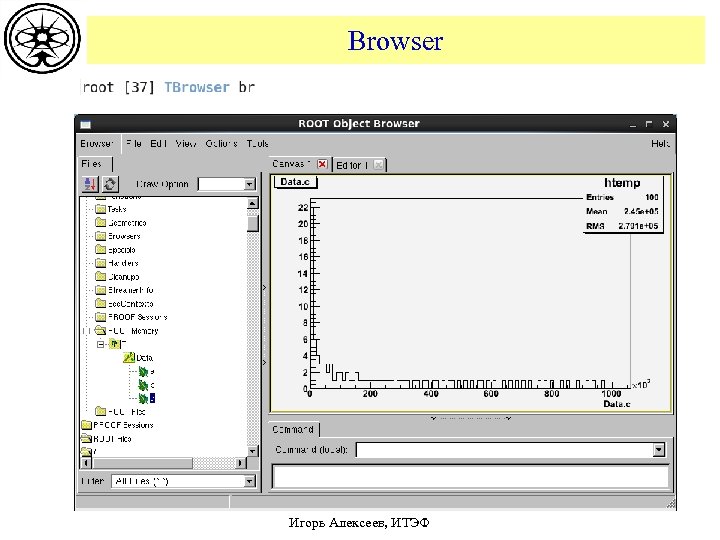Close the Canvas 1 tab
The height and width of the screenshot is (540, 720).
click(x=322, y=164)
